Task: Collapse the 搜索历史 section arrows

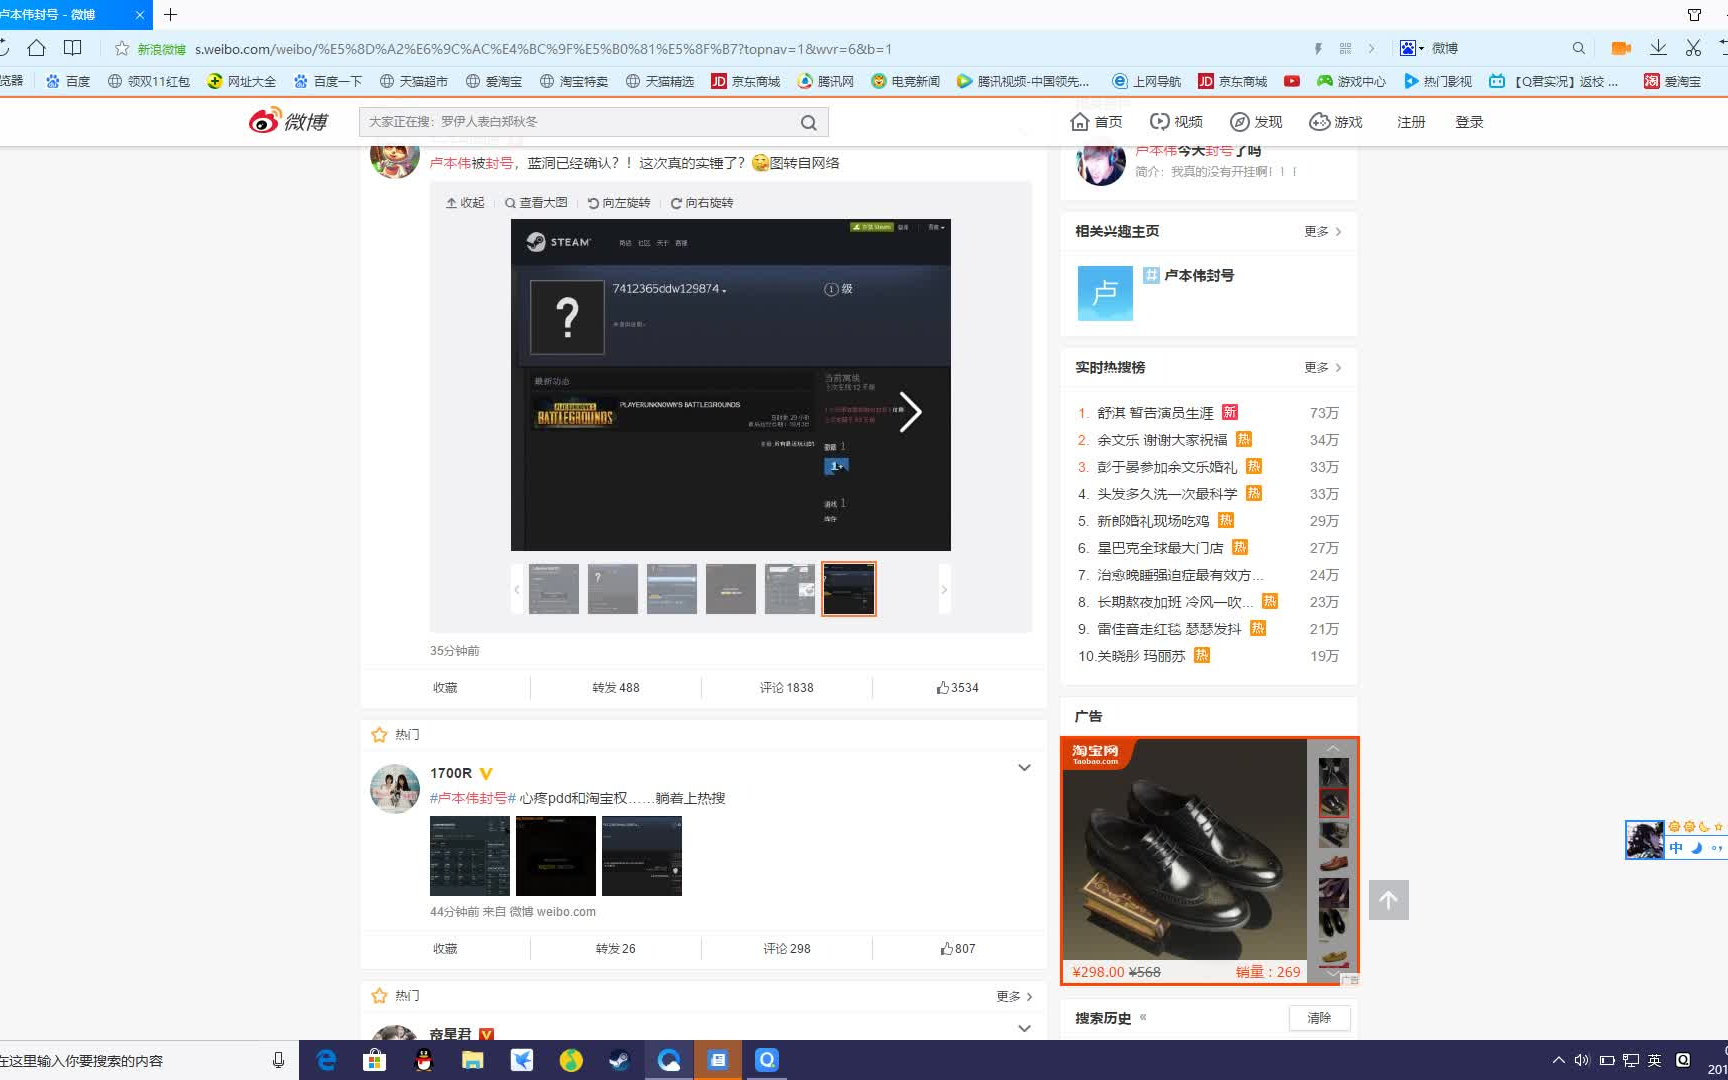Action: (1143, 1017)
